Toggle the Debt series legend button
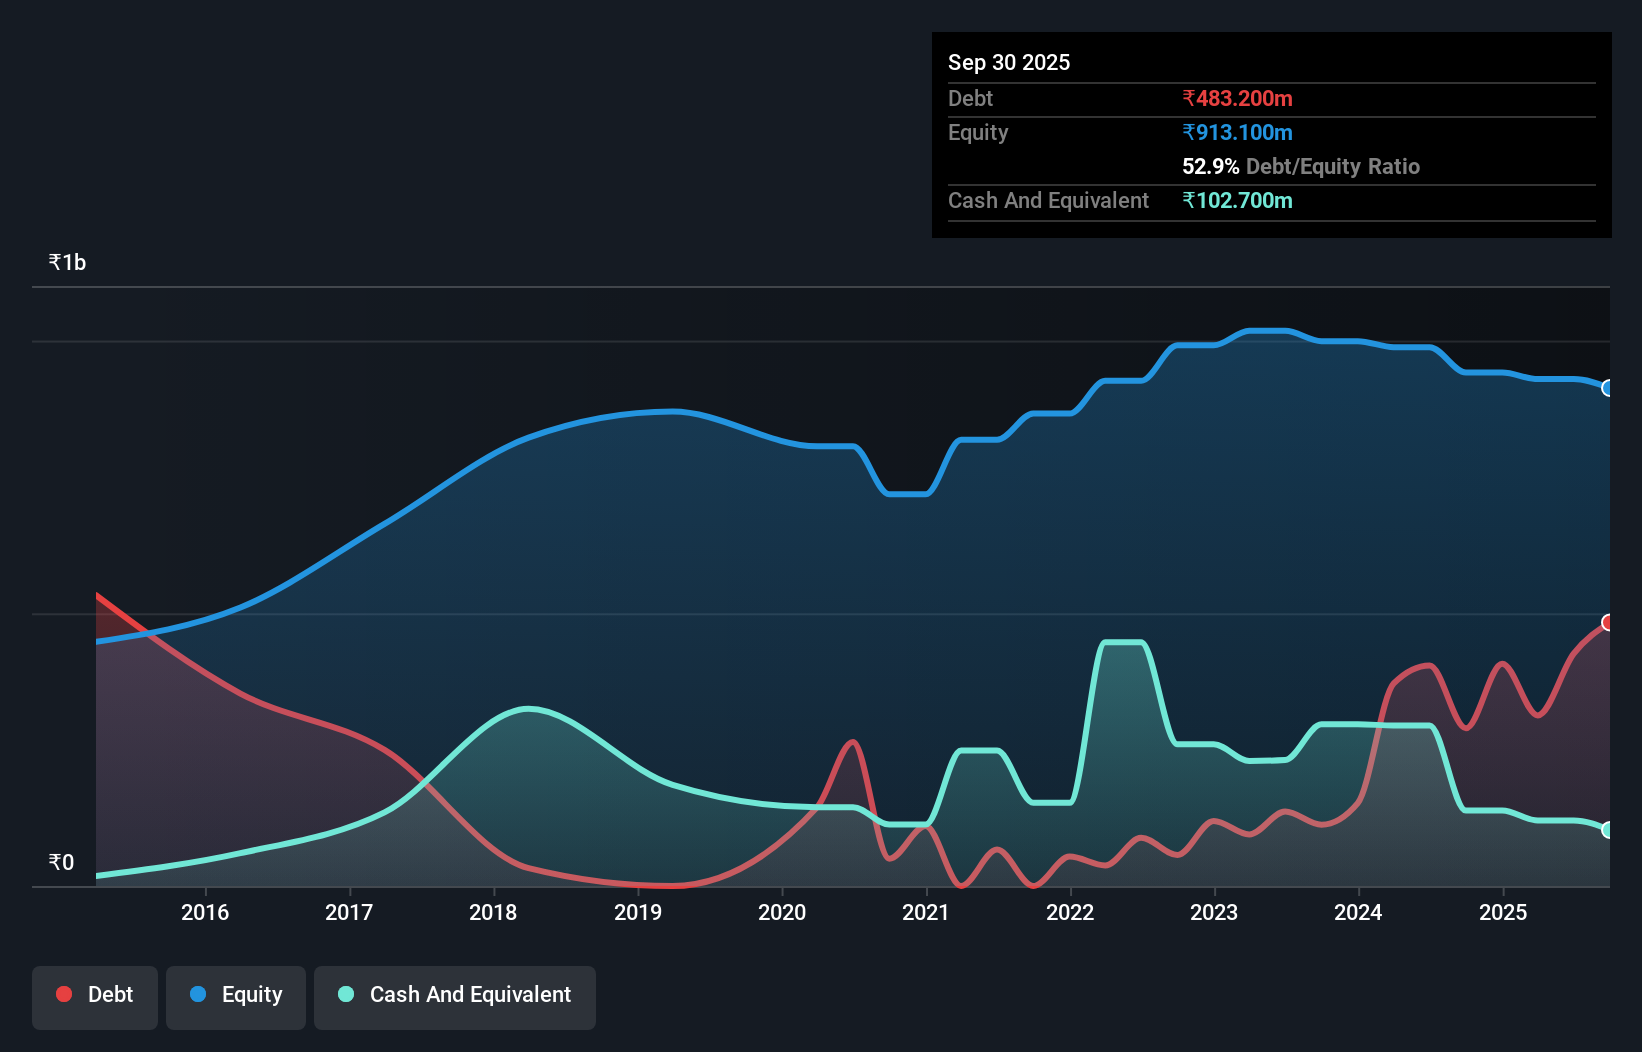Screen dimensions: 1642x1052 click(x=95, y=997)
